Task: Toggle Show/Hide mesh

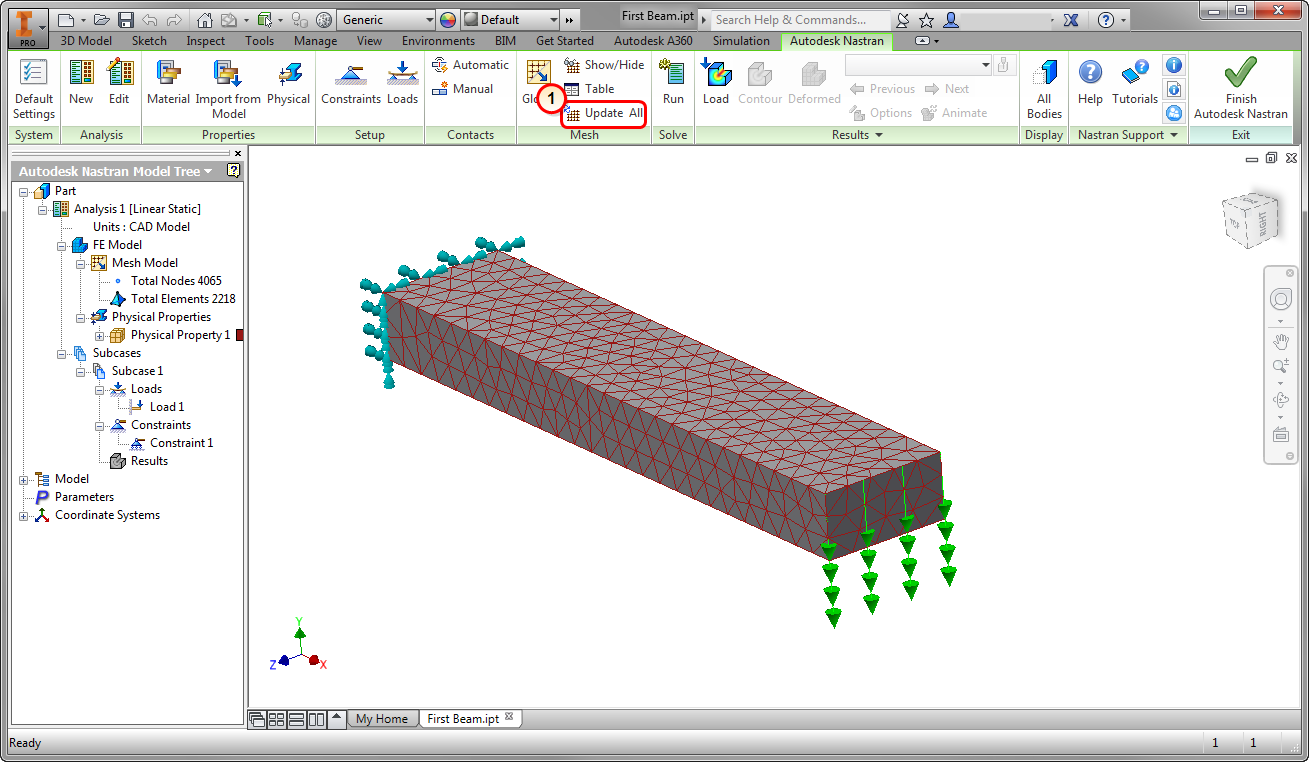Action: 604,65
